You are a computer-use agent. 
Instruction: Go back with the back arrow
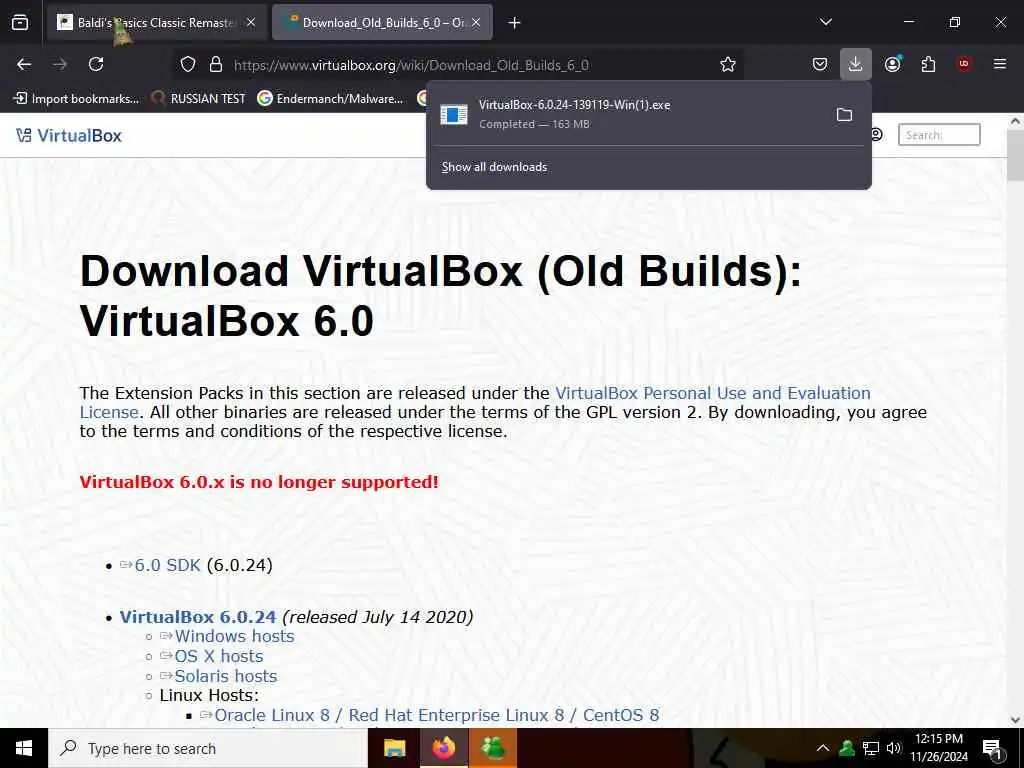(24, 64)
